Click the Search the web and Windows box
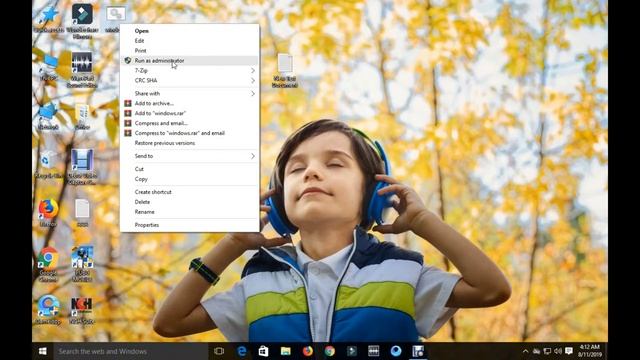 [131, 351]
